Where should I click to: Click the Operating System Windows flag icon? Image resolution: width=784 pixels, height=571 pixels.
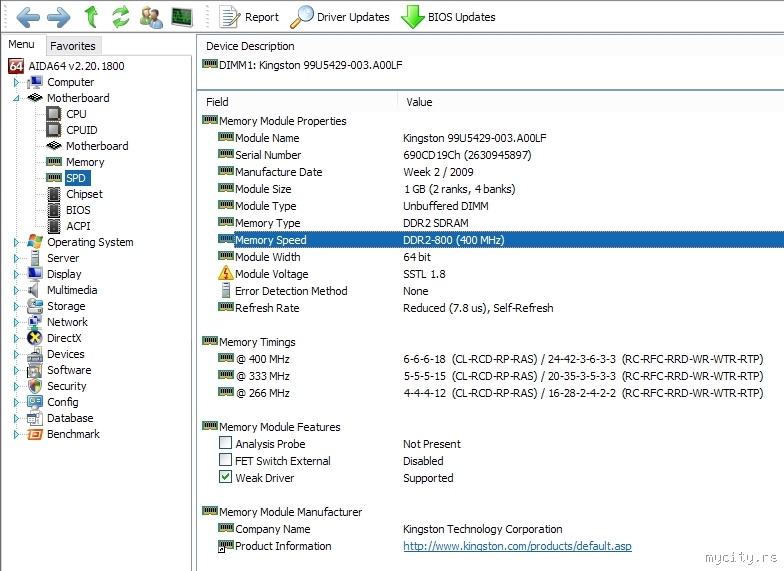pos(35,242)
